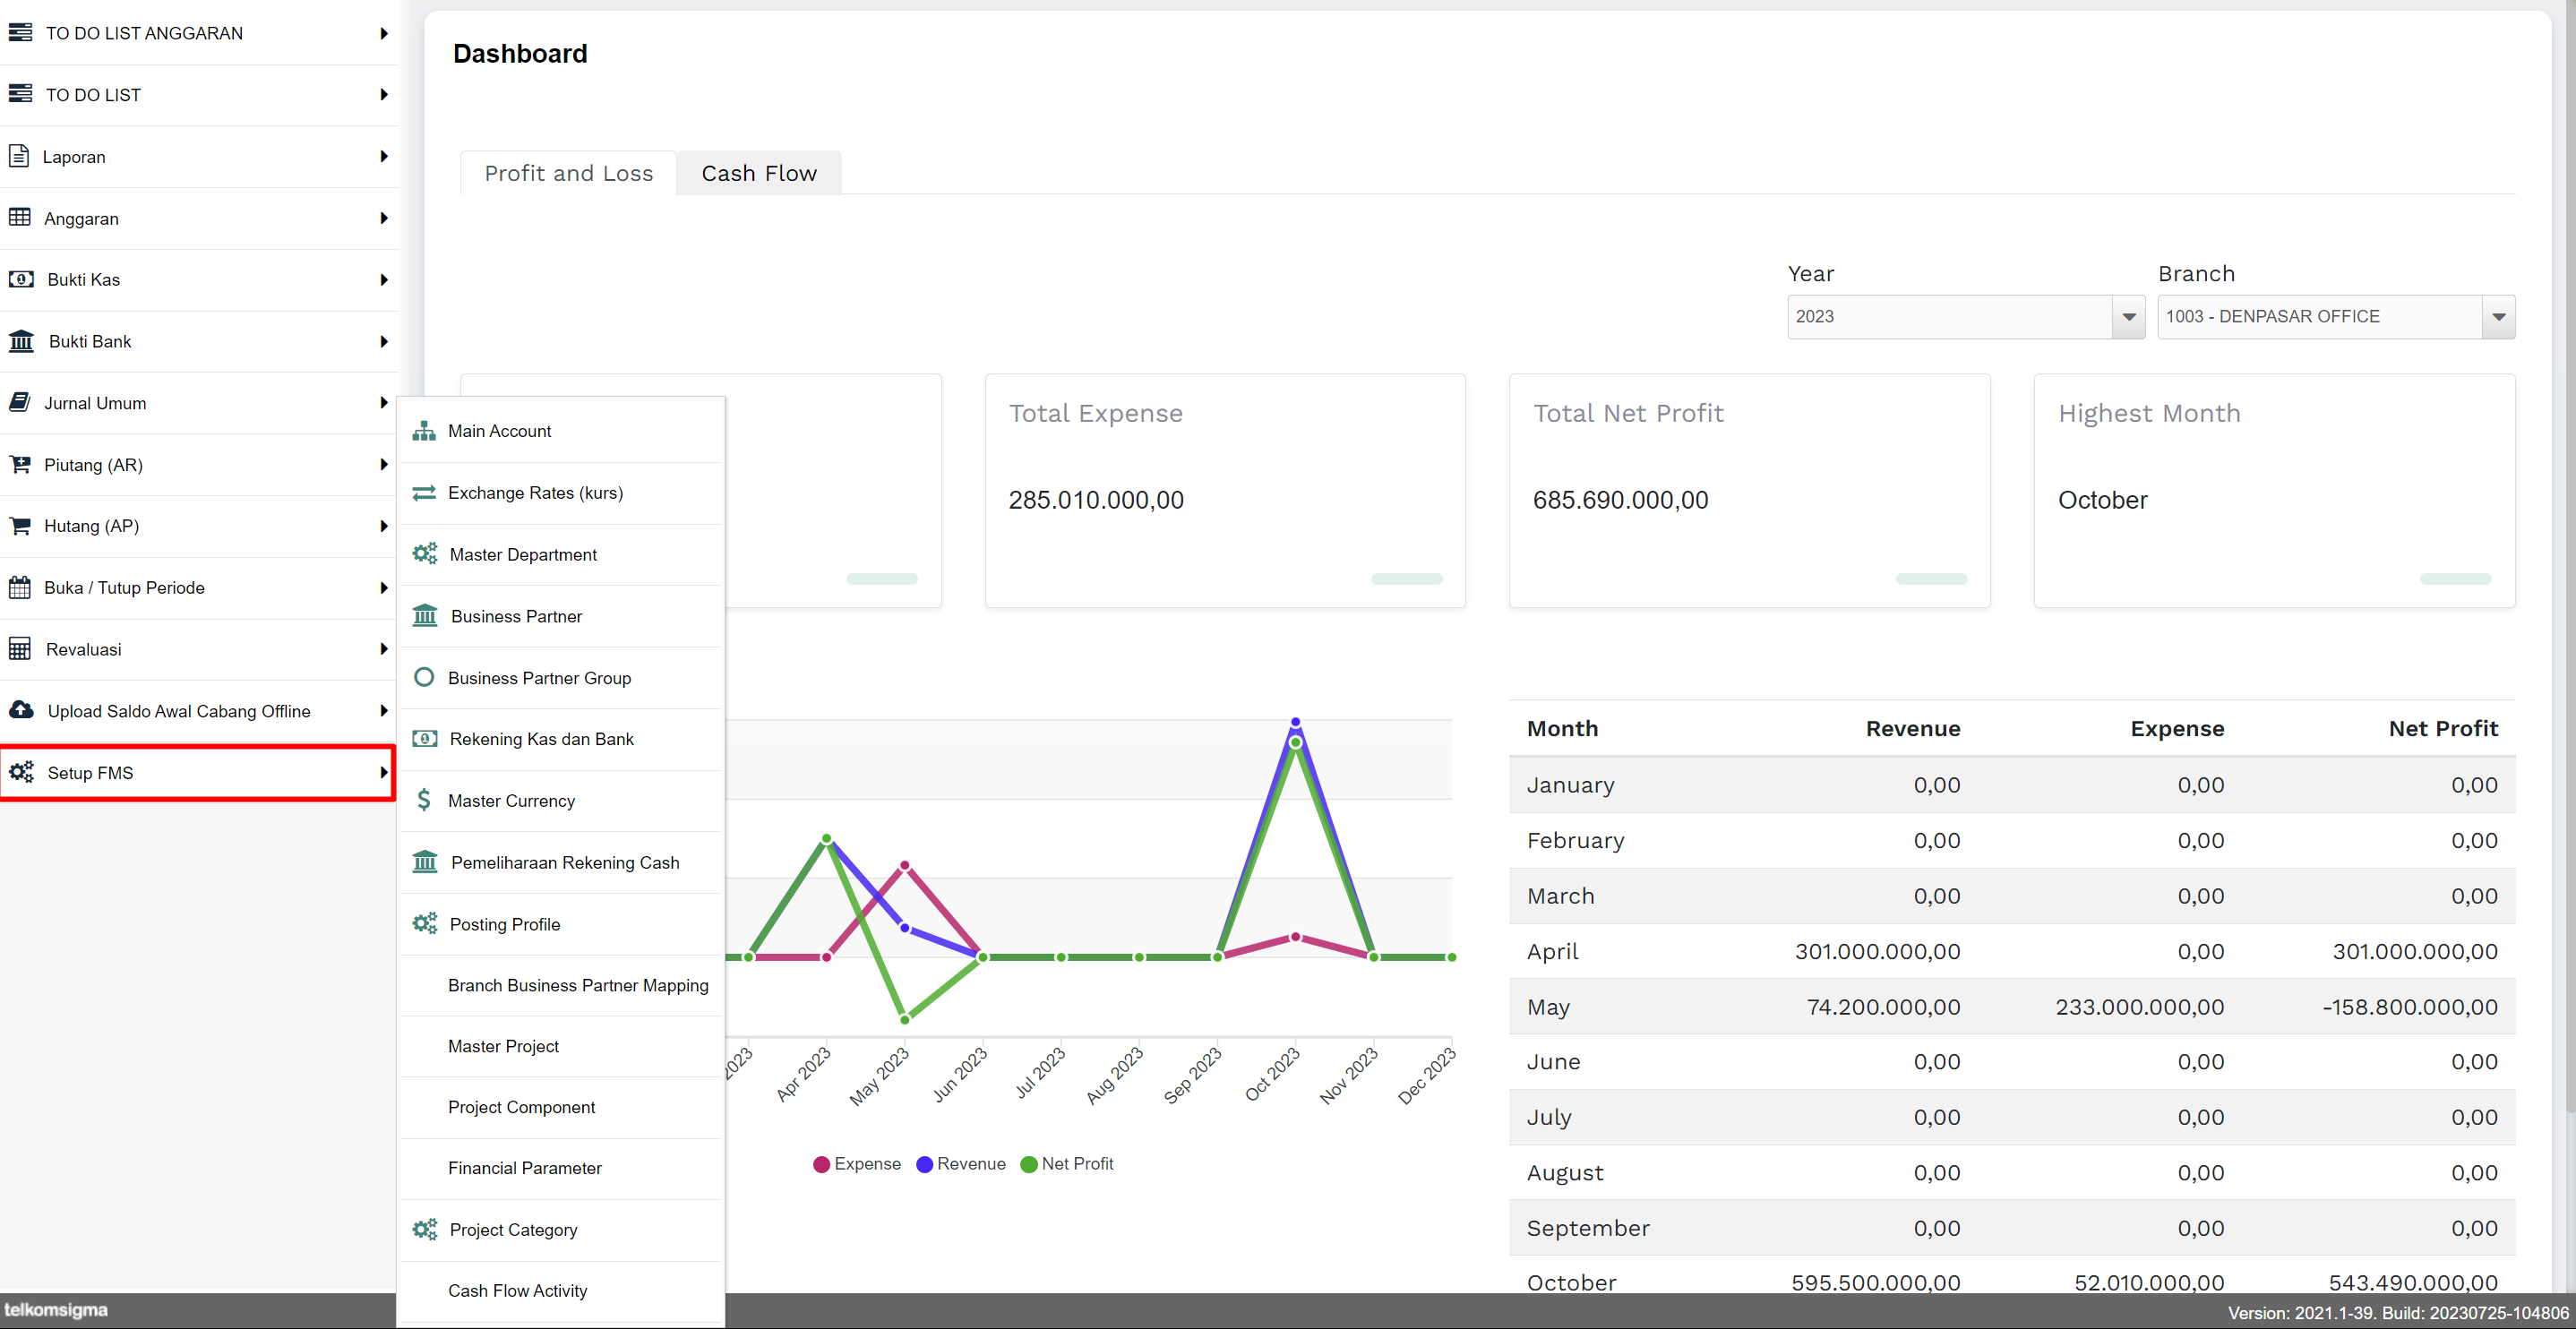Viewport: 2576px width, 1329px height.
Task: Click the Master Currency dollar icon
Action: pos(424,800)
